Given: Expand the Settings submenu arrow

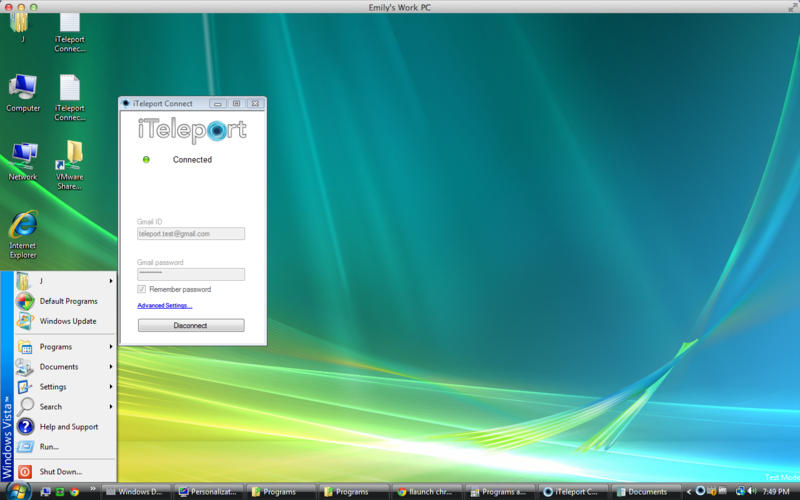Looking at the screenshot, I should [x=110, y=387].
